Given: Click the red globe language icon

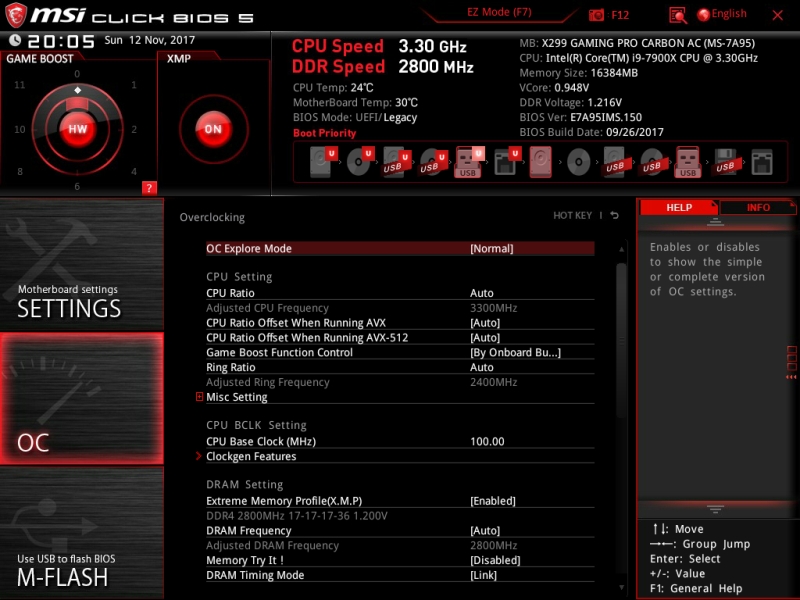Looking at the screenshot, I should (704, 15).
